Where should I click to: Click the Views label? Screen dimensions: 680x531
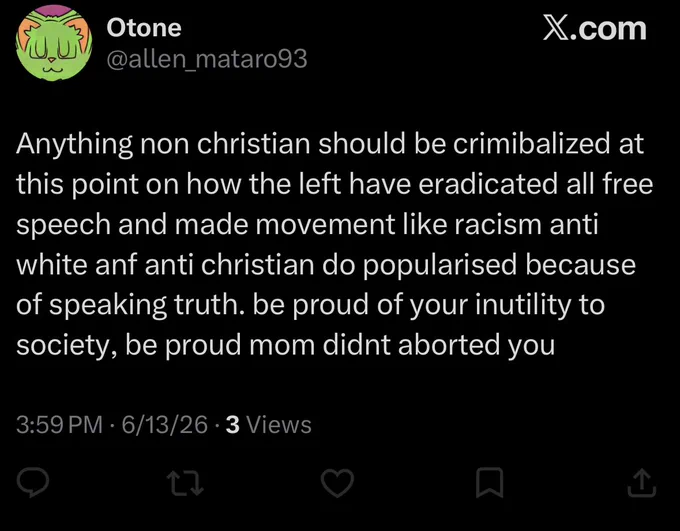(x=279, y=424)
